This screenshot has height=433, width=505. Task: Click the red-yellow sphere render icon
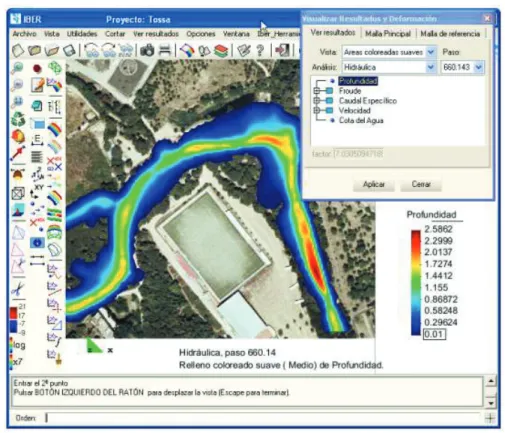18,136
